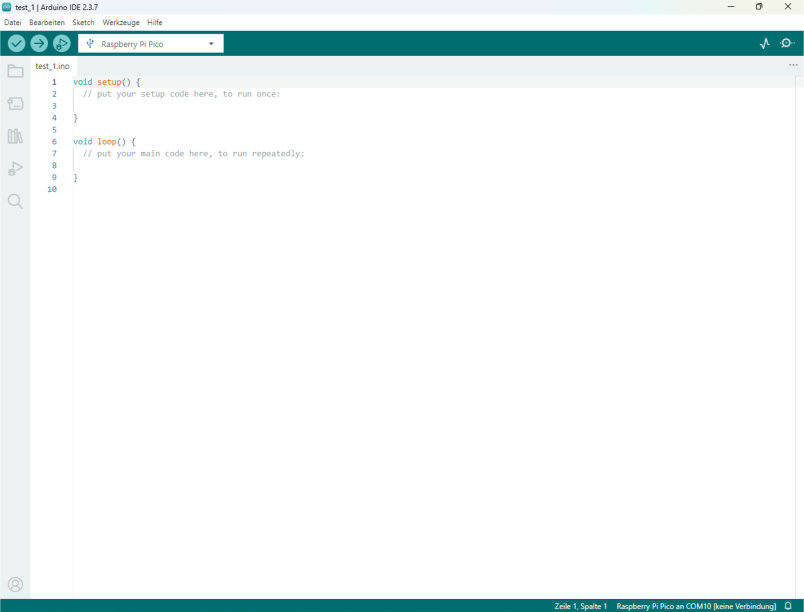Open the Library Manager panel
804x612 pixels.
tap(15, 136)
